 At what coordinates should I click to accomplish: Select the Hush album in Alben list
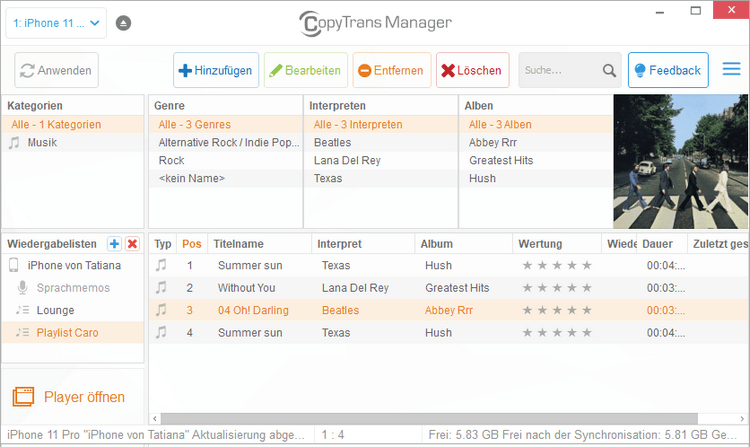pyautogui.click(x=536, y=178)
